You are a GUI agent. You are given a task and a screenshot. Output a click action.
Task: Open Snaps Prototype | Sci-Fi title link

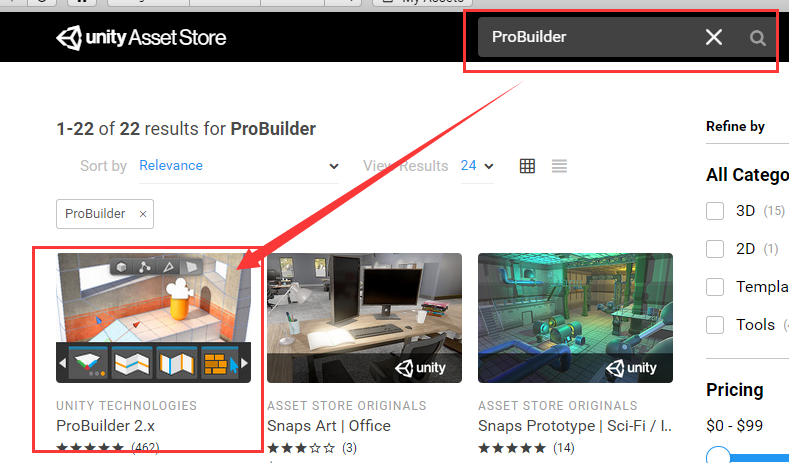[x=575, y=426]
